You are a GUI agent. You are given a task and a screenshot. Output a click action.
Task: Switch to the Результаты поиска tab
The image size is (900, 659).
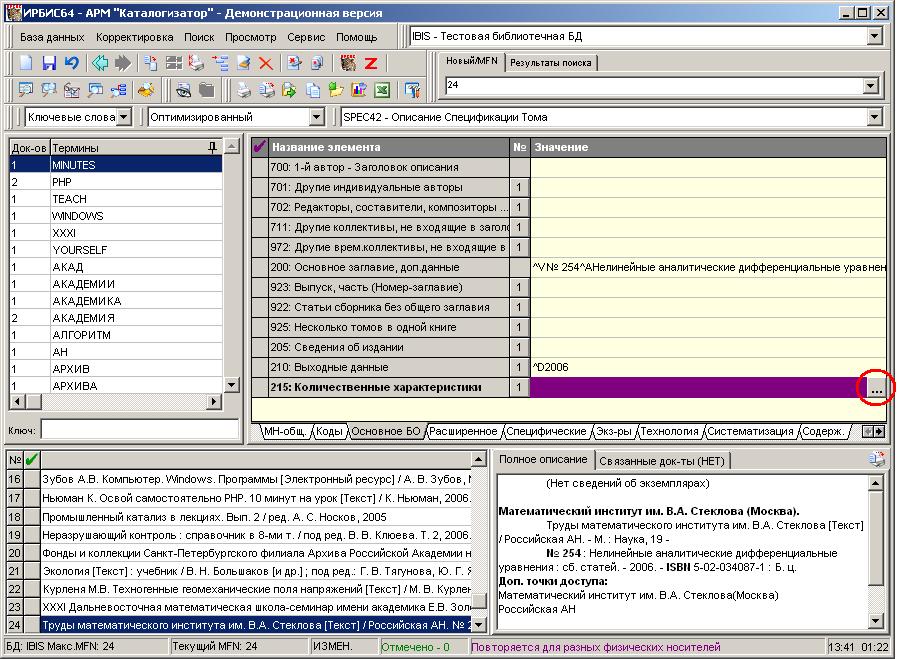[550, 63]
